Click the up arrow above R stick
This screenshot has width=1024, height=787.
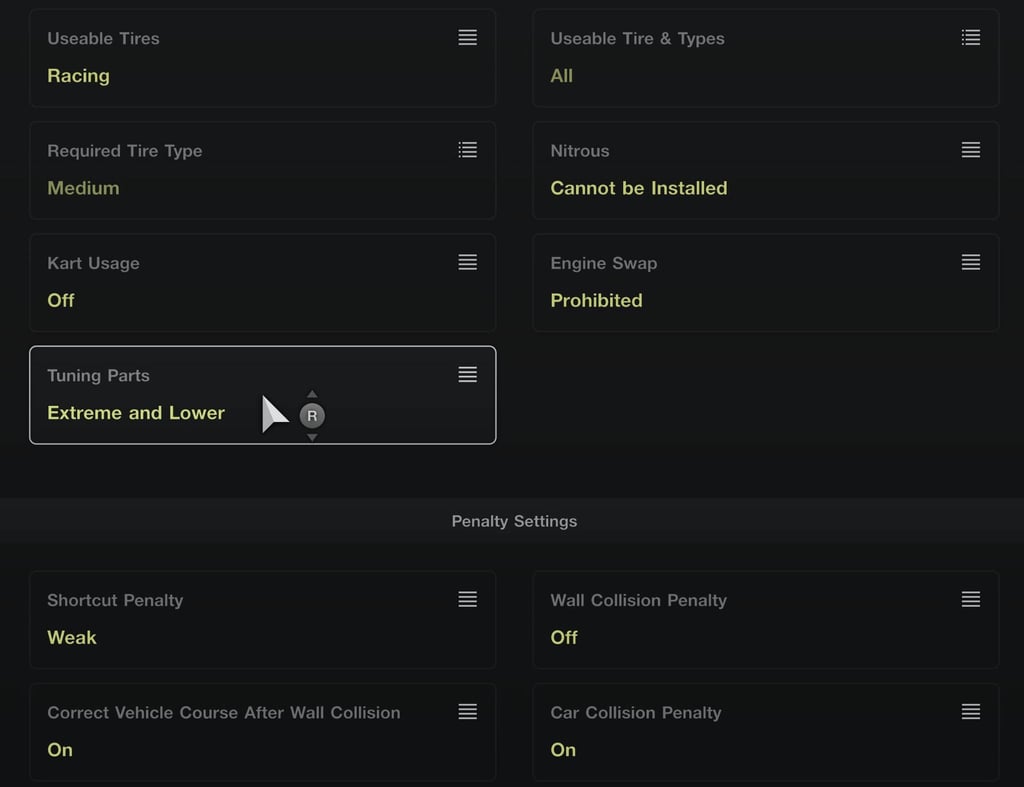[x=312, y=394]
